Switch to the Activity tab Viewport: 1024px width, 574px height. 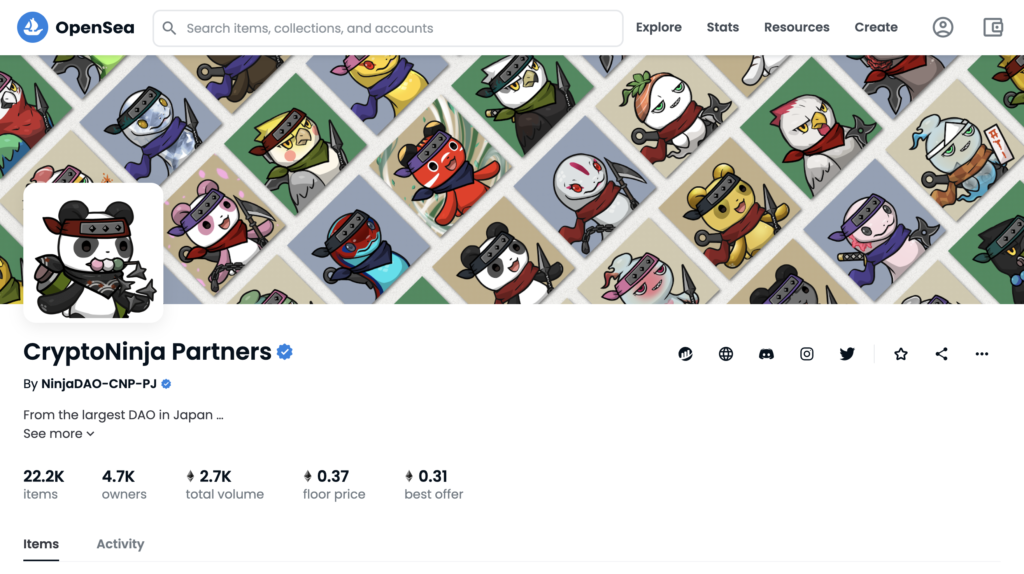coord(120,544)
